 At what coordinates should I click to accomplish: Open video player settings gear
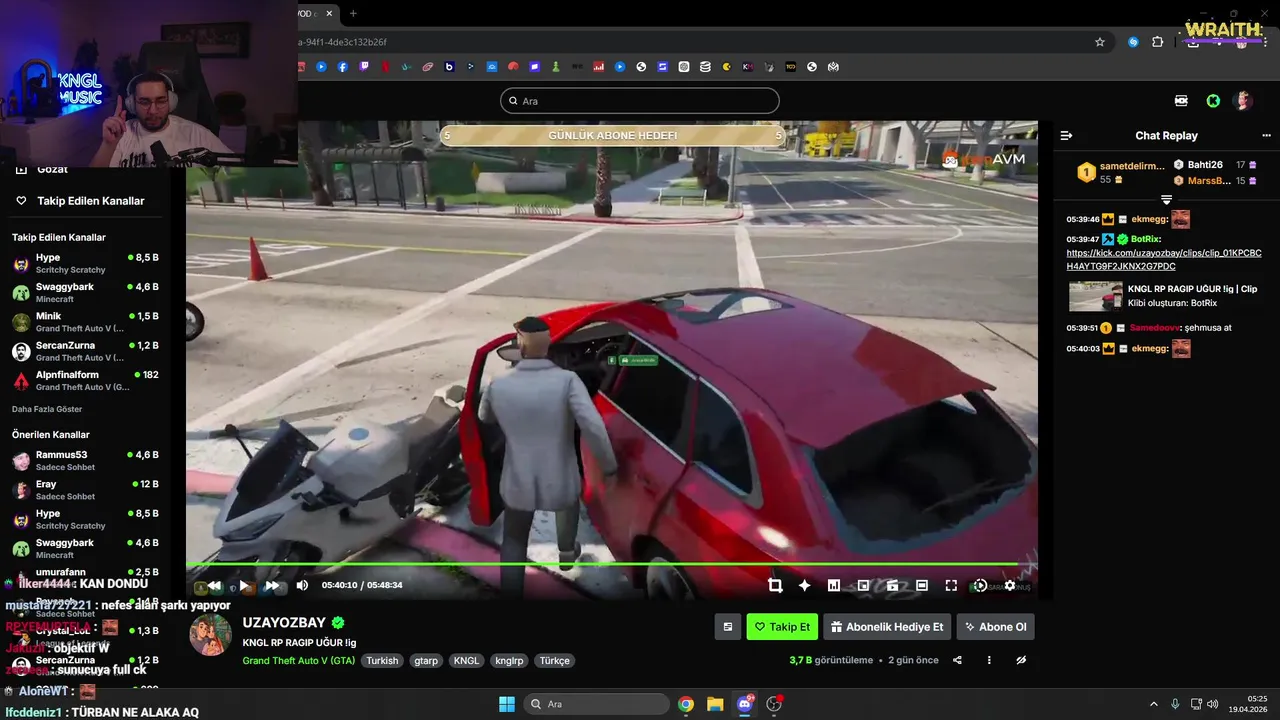point(1010,585)
